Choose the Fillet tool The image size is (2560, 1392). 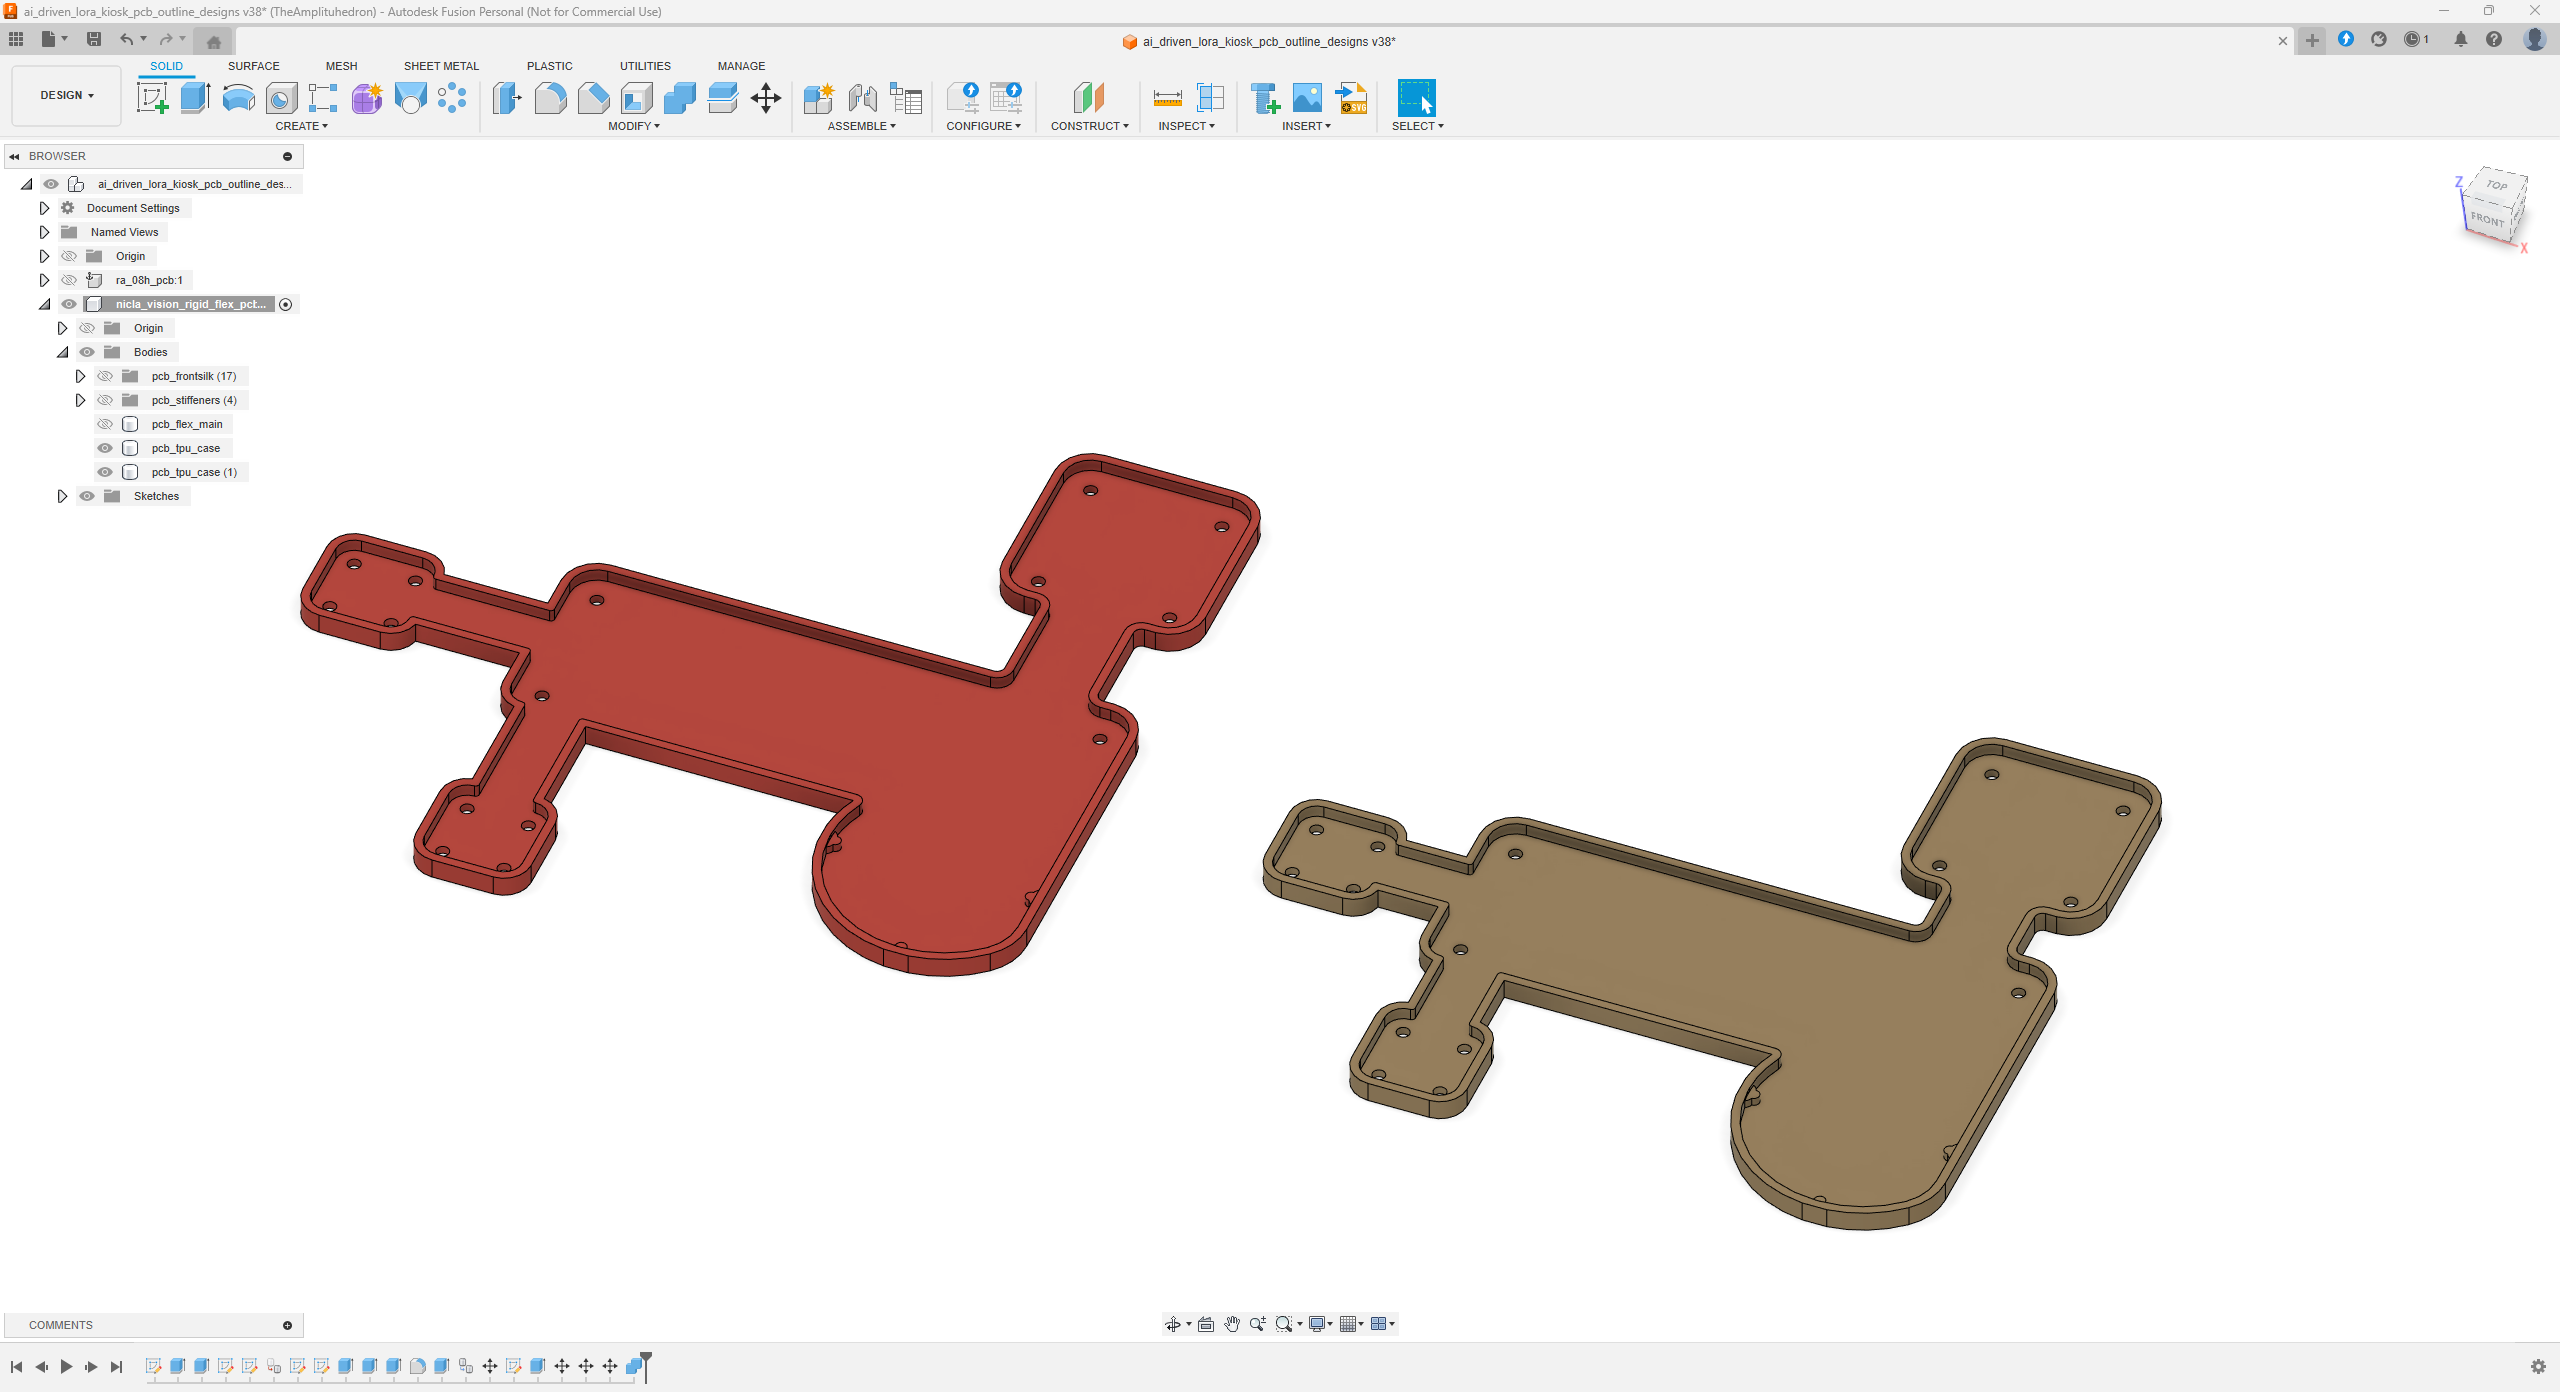pos(550,98)
